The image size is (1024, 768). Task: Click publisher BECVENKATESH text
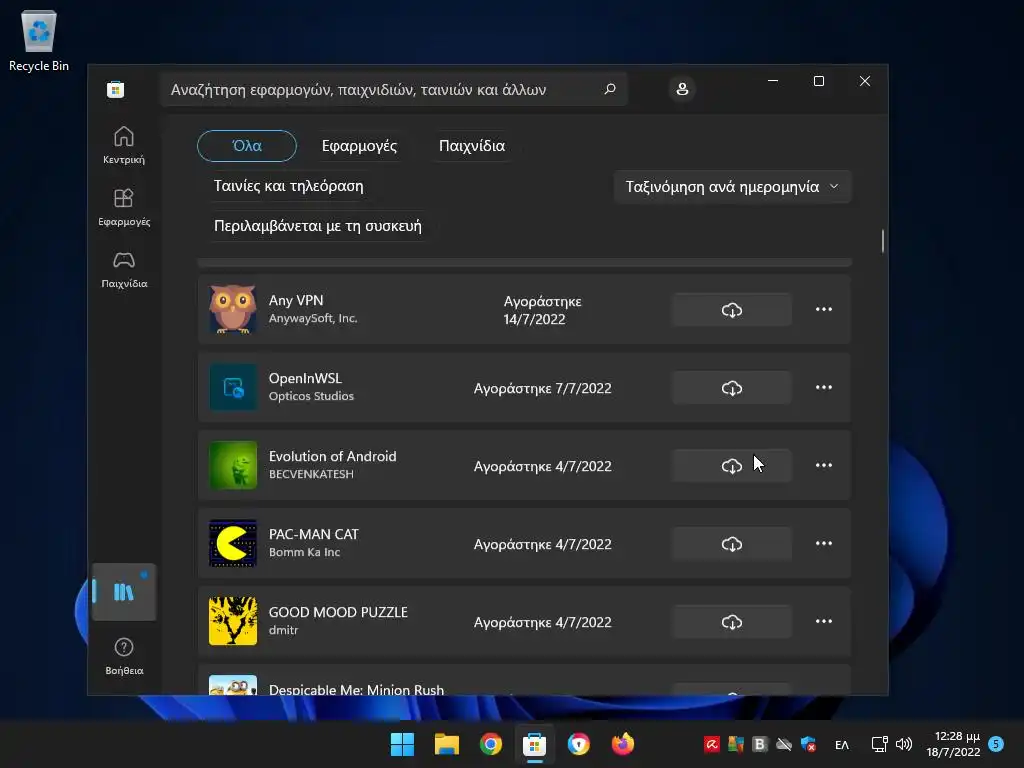[311, 474]
